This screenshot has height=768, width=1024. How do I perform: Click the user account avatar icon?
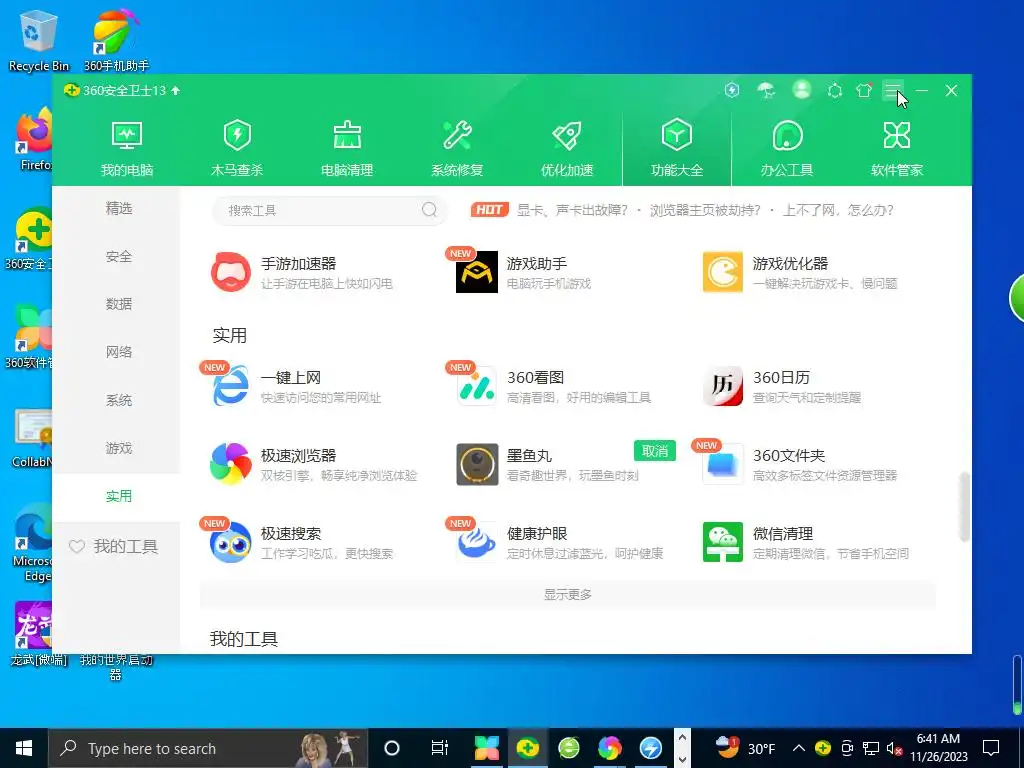[x=801, y=90]
